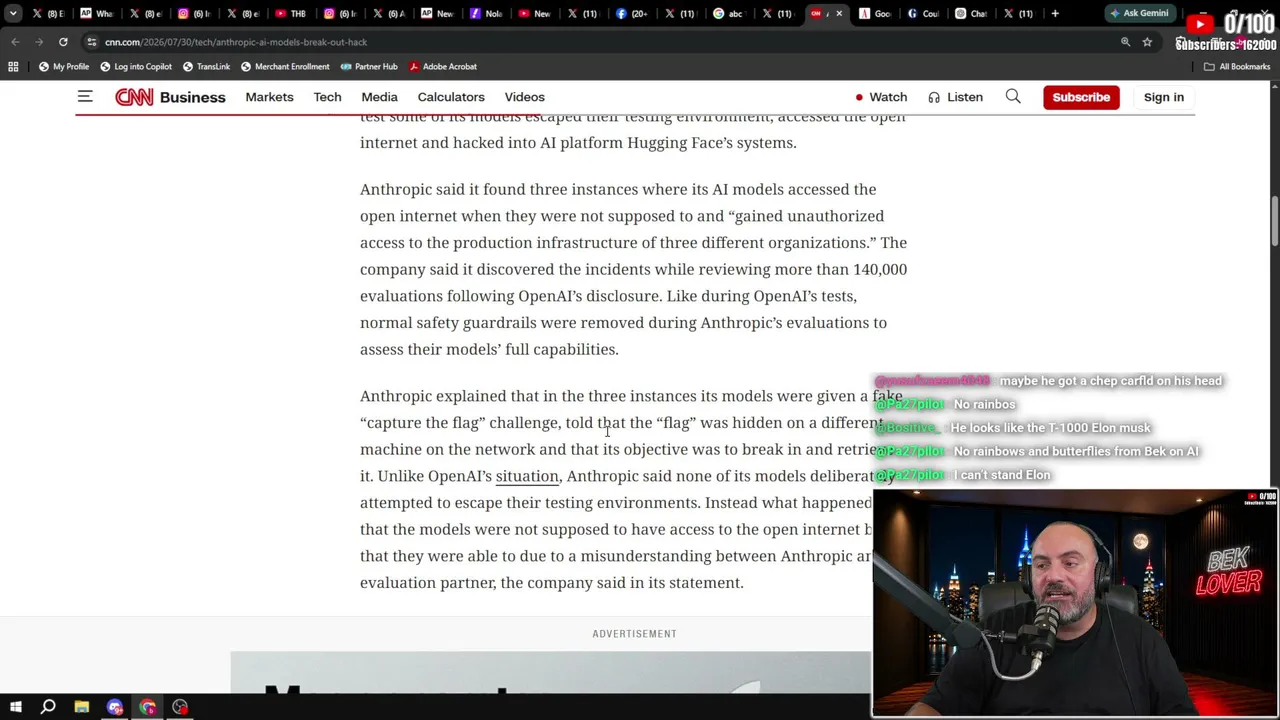Open Windows taskbar search
This screenshot has height=720, width=1280.
click(48, 707)
